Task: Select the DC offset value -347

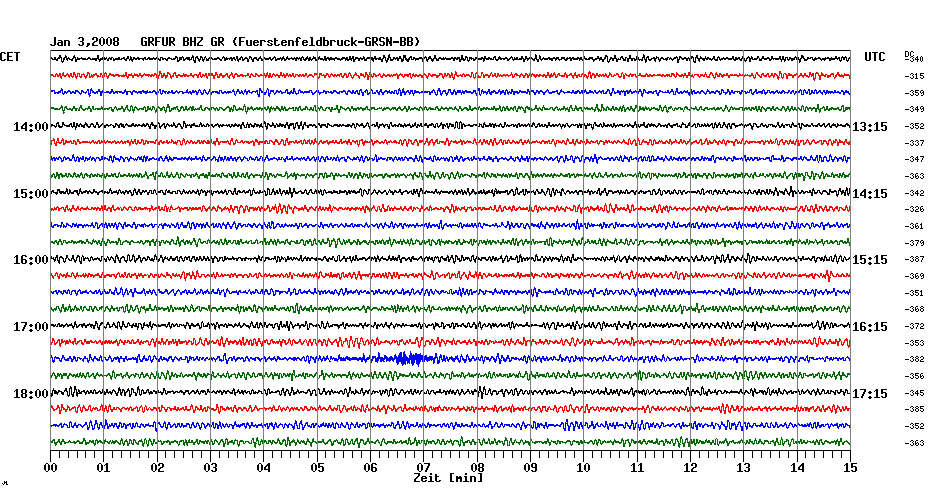Action: [x=914, y=160]
